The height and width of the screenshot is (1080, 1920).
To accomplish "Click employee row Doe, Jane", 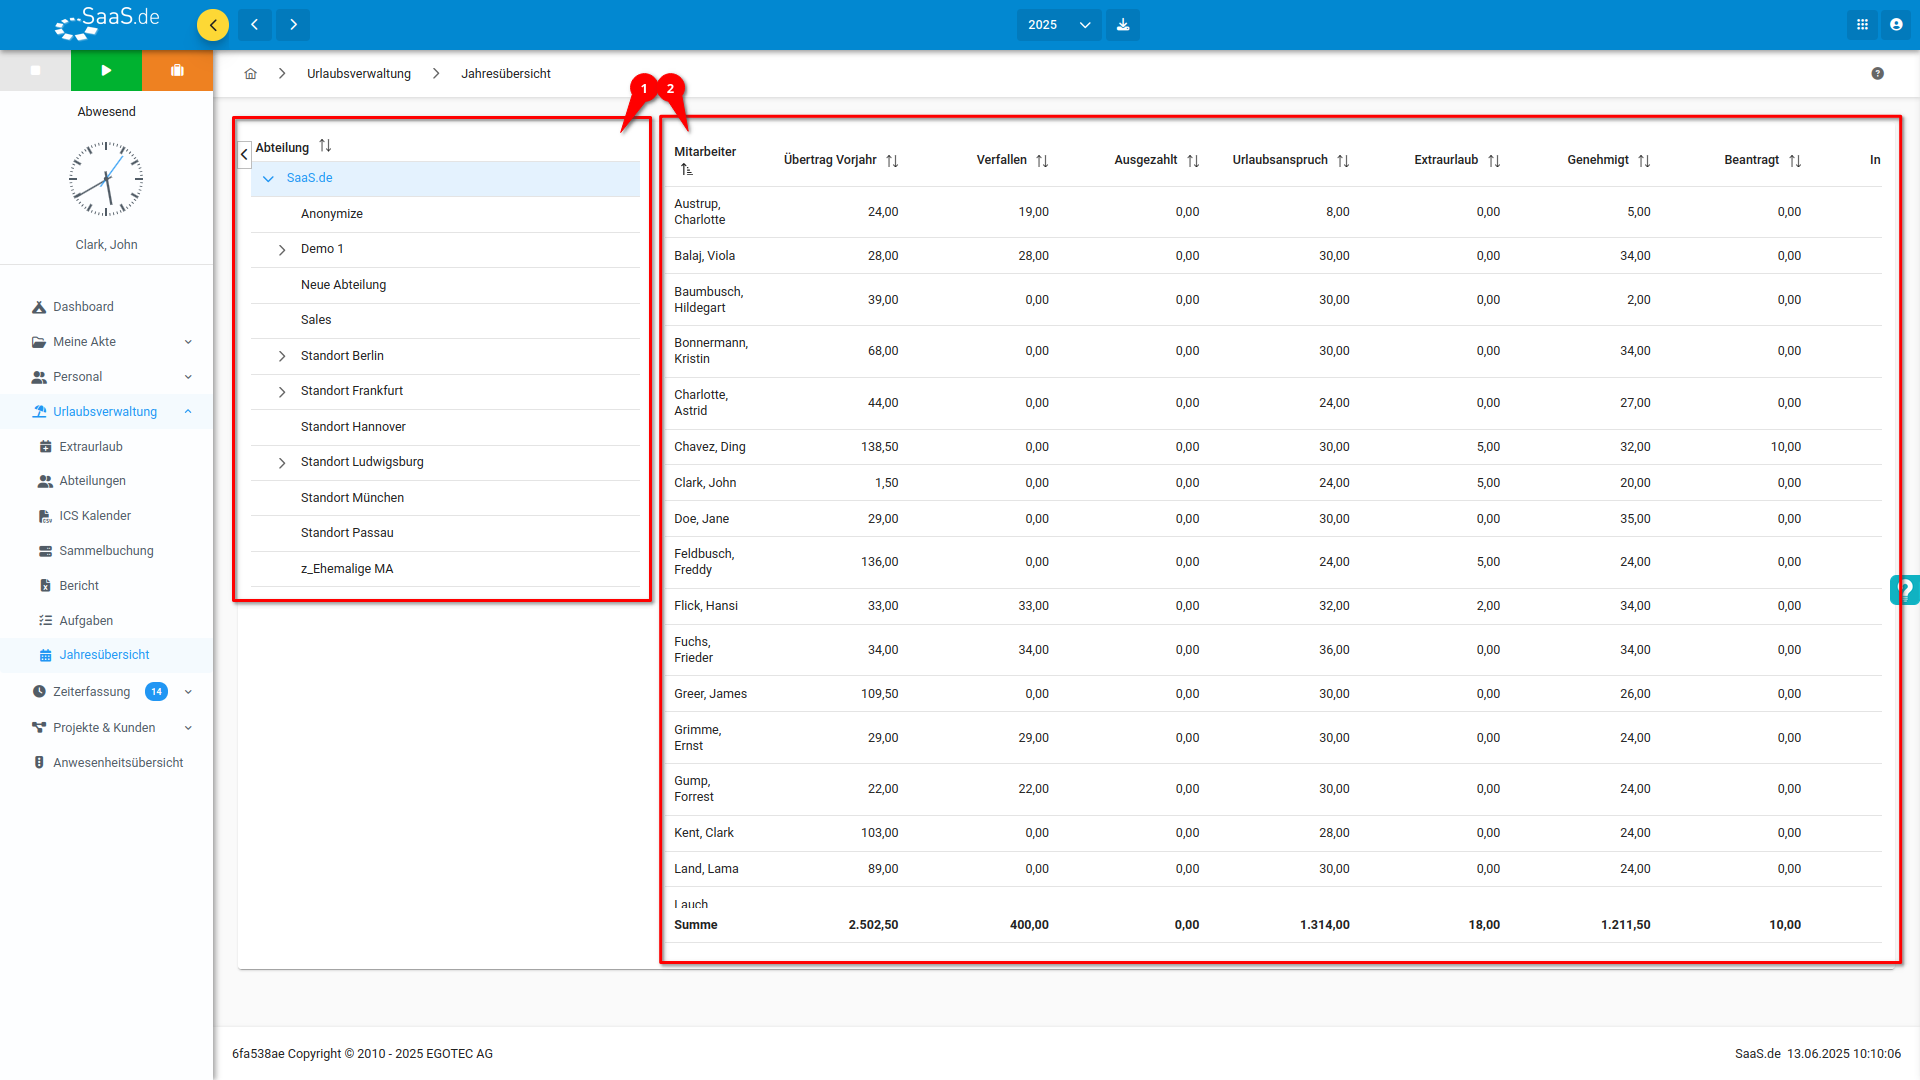I will click(x=1273, y=519).
